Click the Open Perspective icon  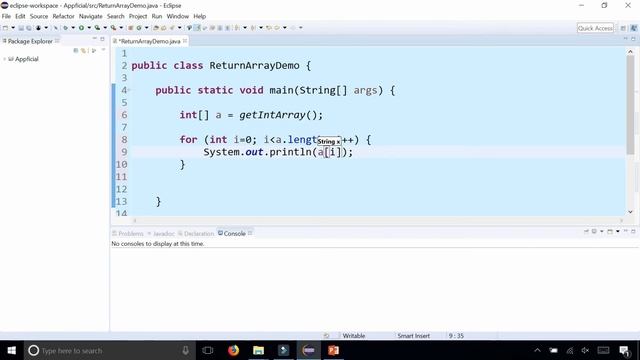623,28
